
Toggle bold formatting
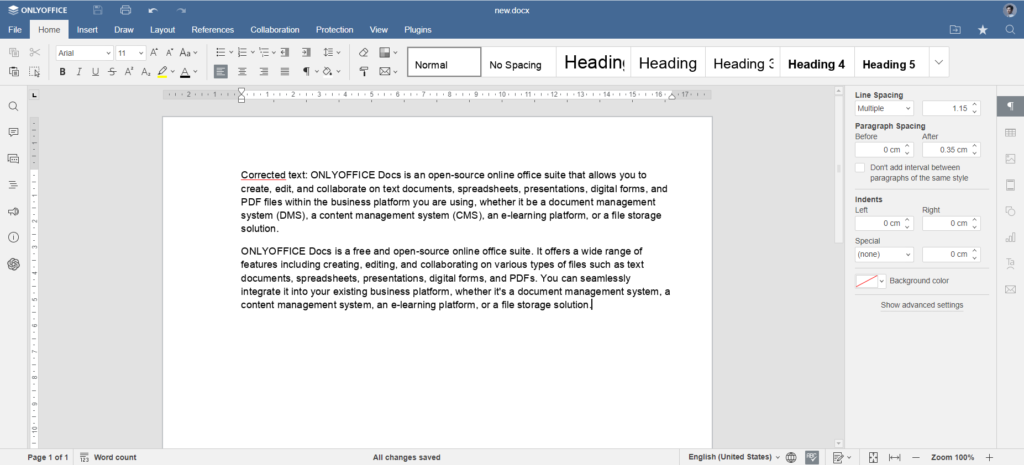coord(62,71)
